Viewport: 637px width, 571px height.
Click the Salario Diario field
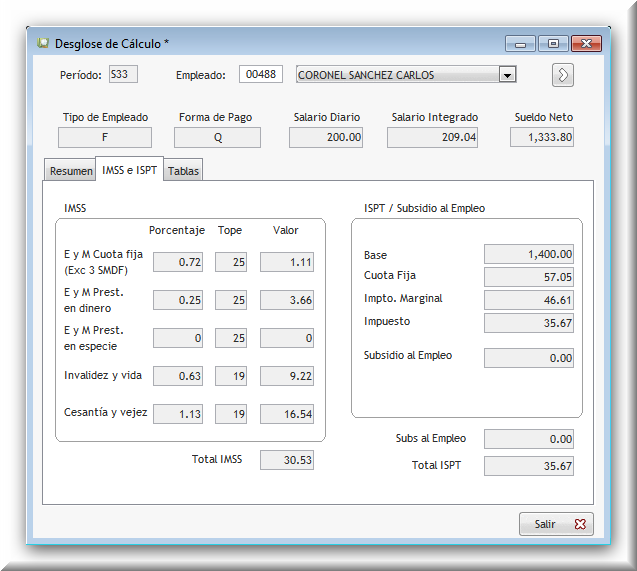tap(326, 138)
